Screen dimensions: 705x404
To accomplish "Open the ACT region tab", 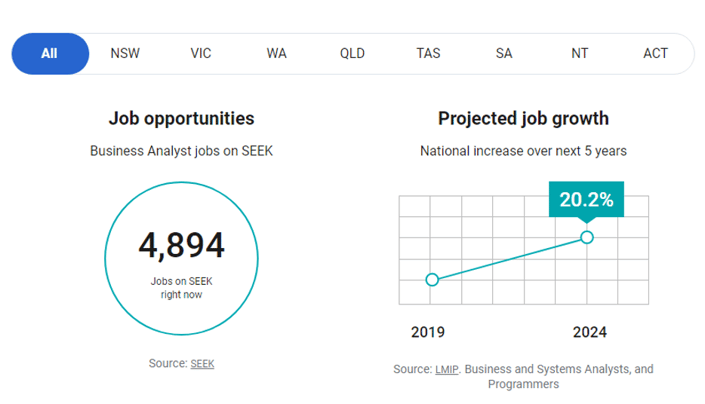I will click(655, 53).
